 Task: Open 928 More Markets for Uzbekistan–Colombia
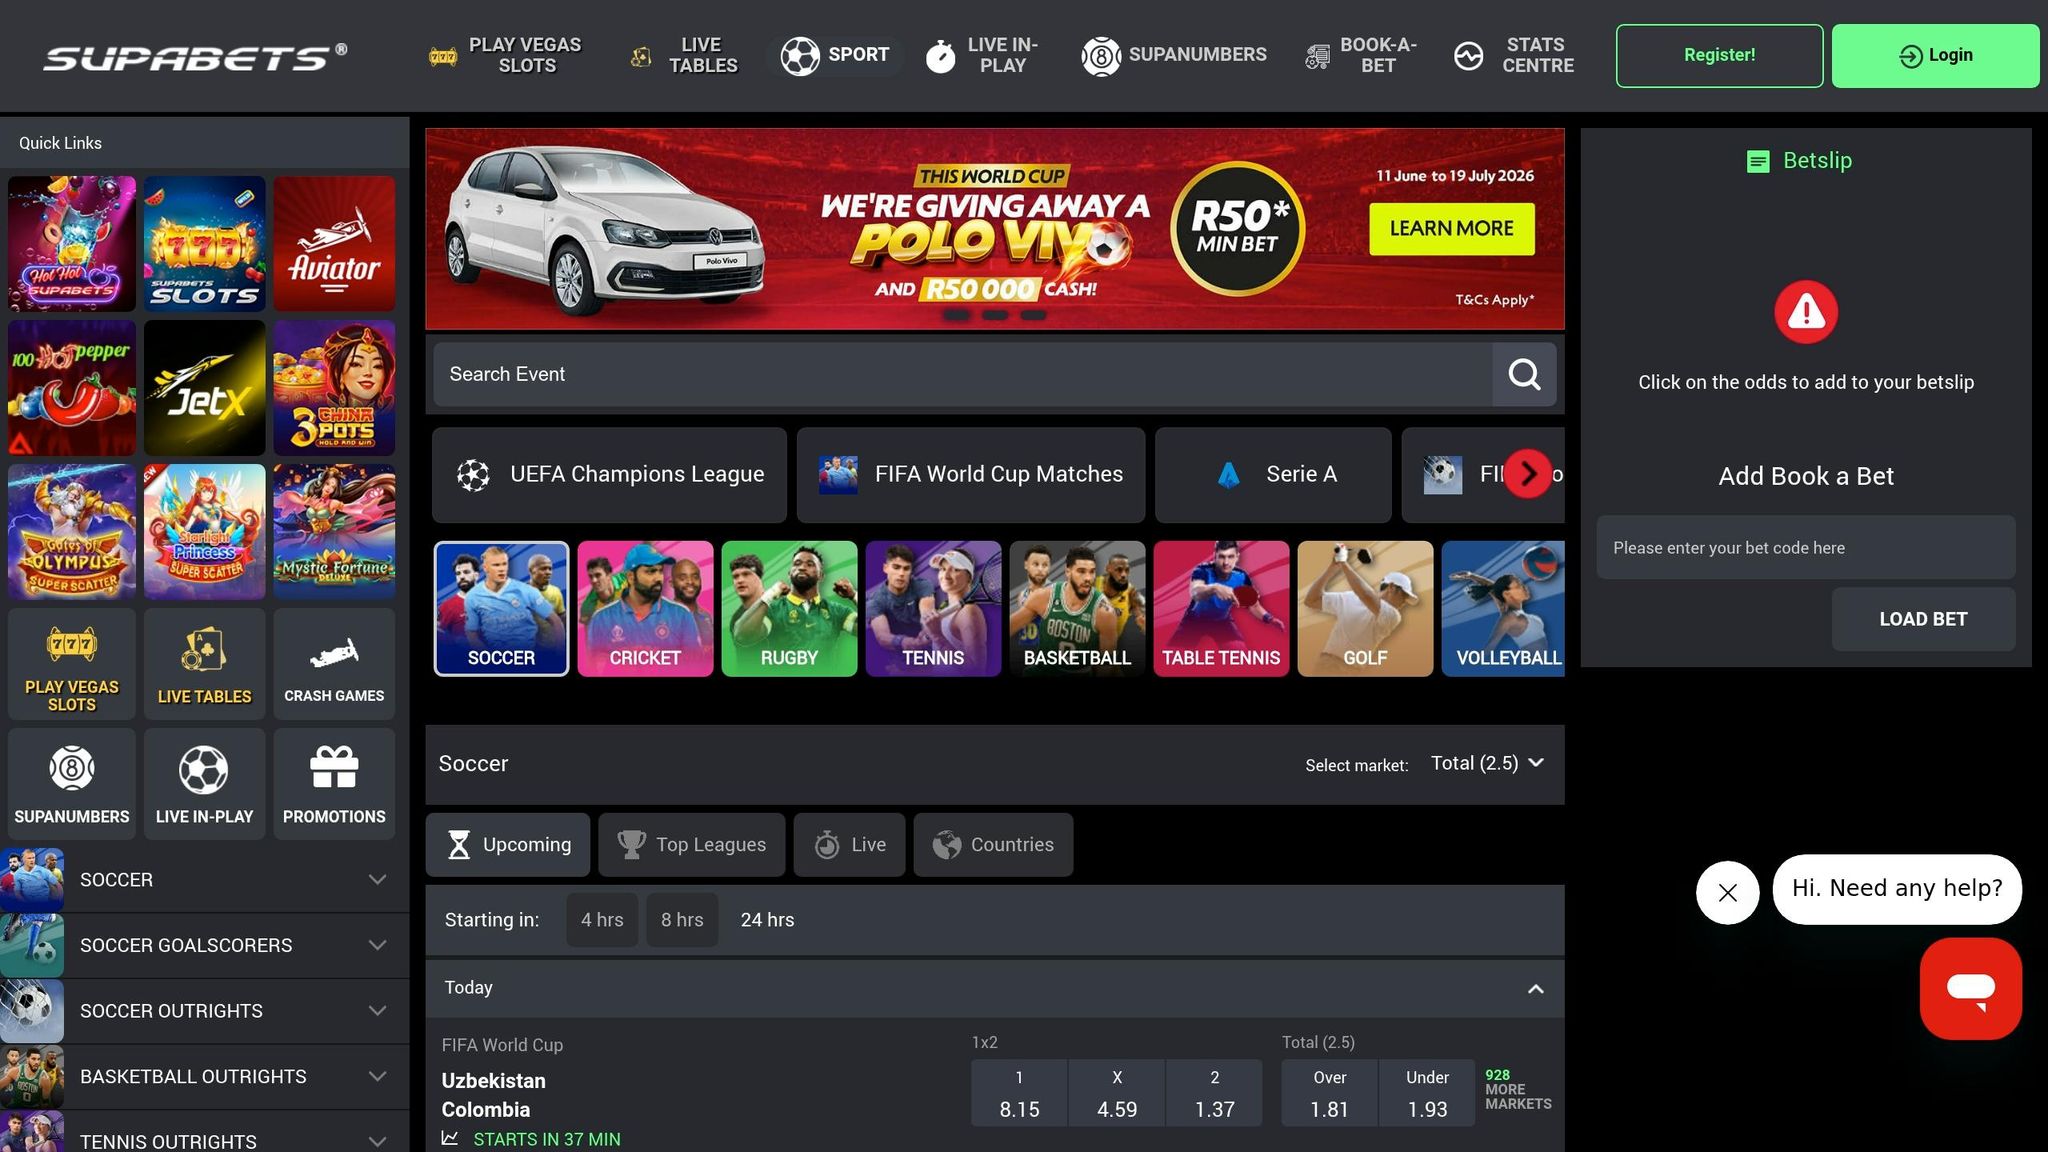(1518, 1089)
